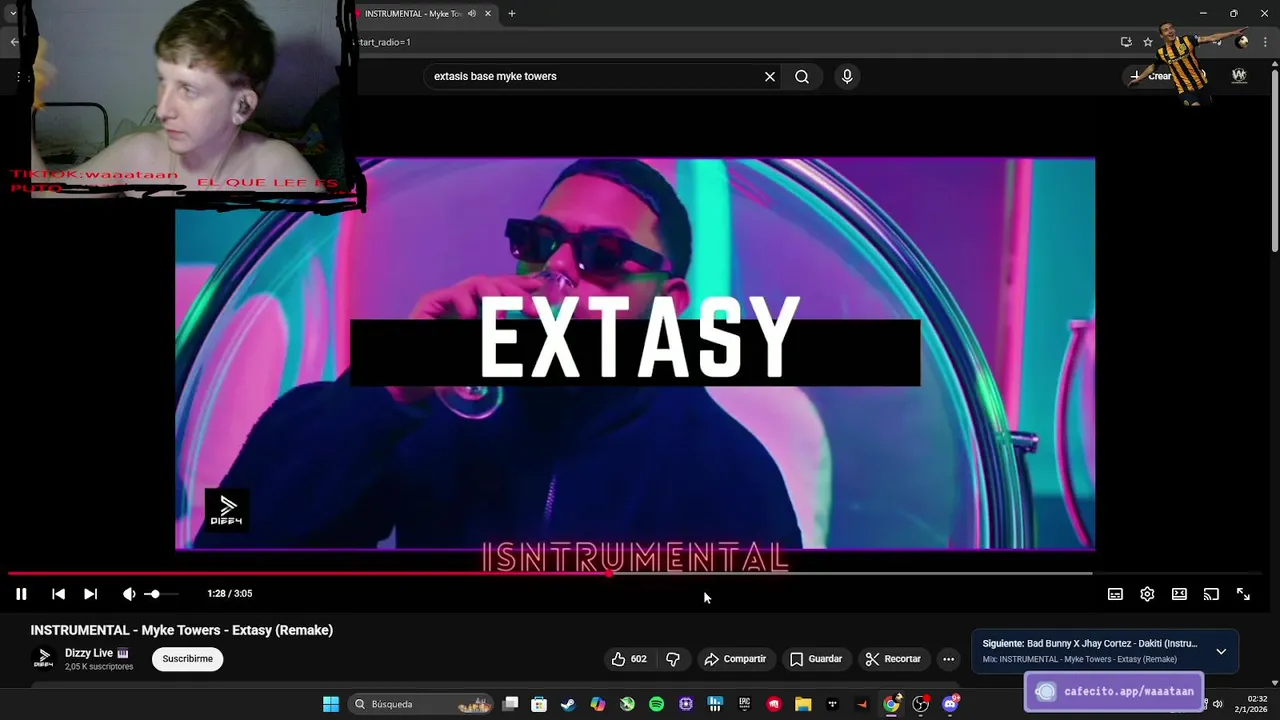Adjust the volume slider handle

click(154, 594)
